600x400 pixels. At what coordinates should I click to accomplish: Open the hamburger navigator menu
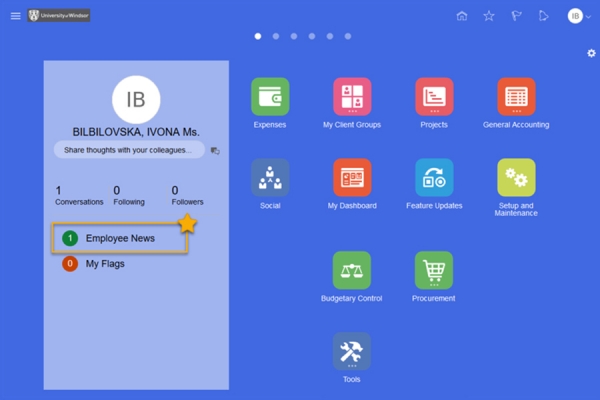click(15, 16)
